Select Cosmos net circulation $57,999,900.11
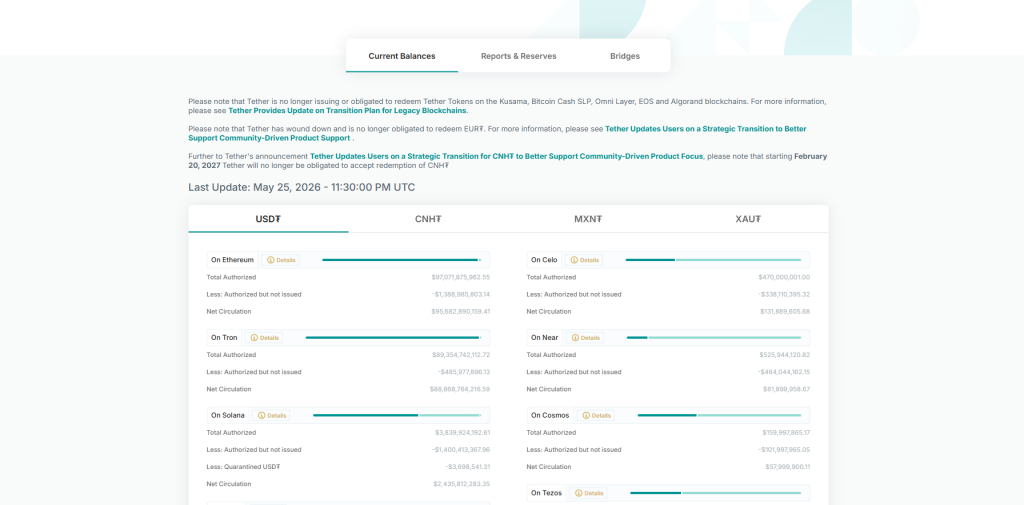 pyautogui.click(x=788, y=467)
